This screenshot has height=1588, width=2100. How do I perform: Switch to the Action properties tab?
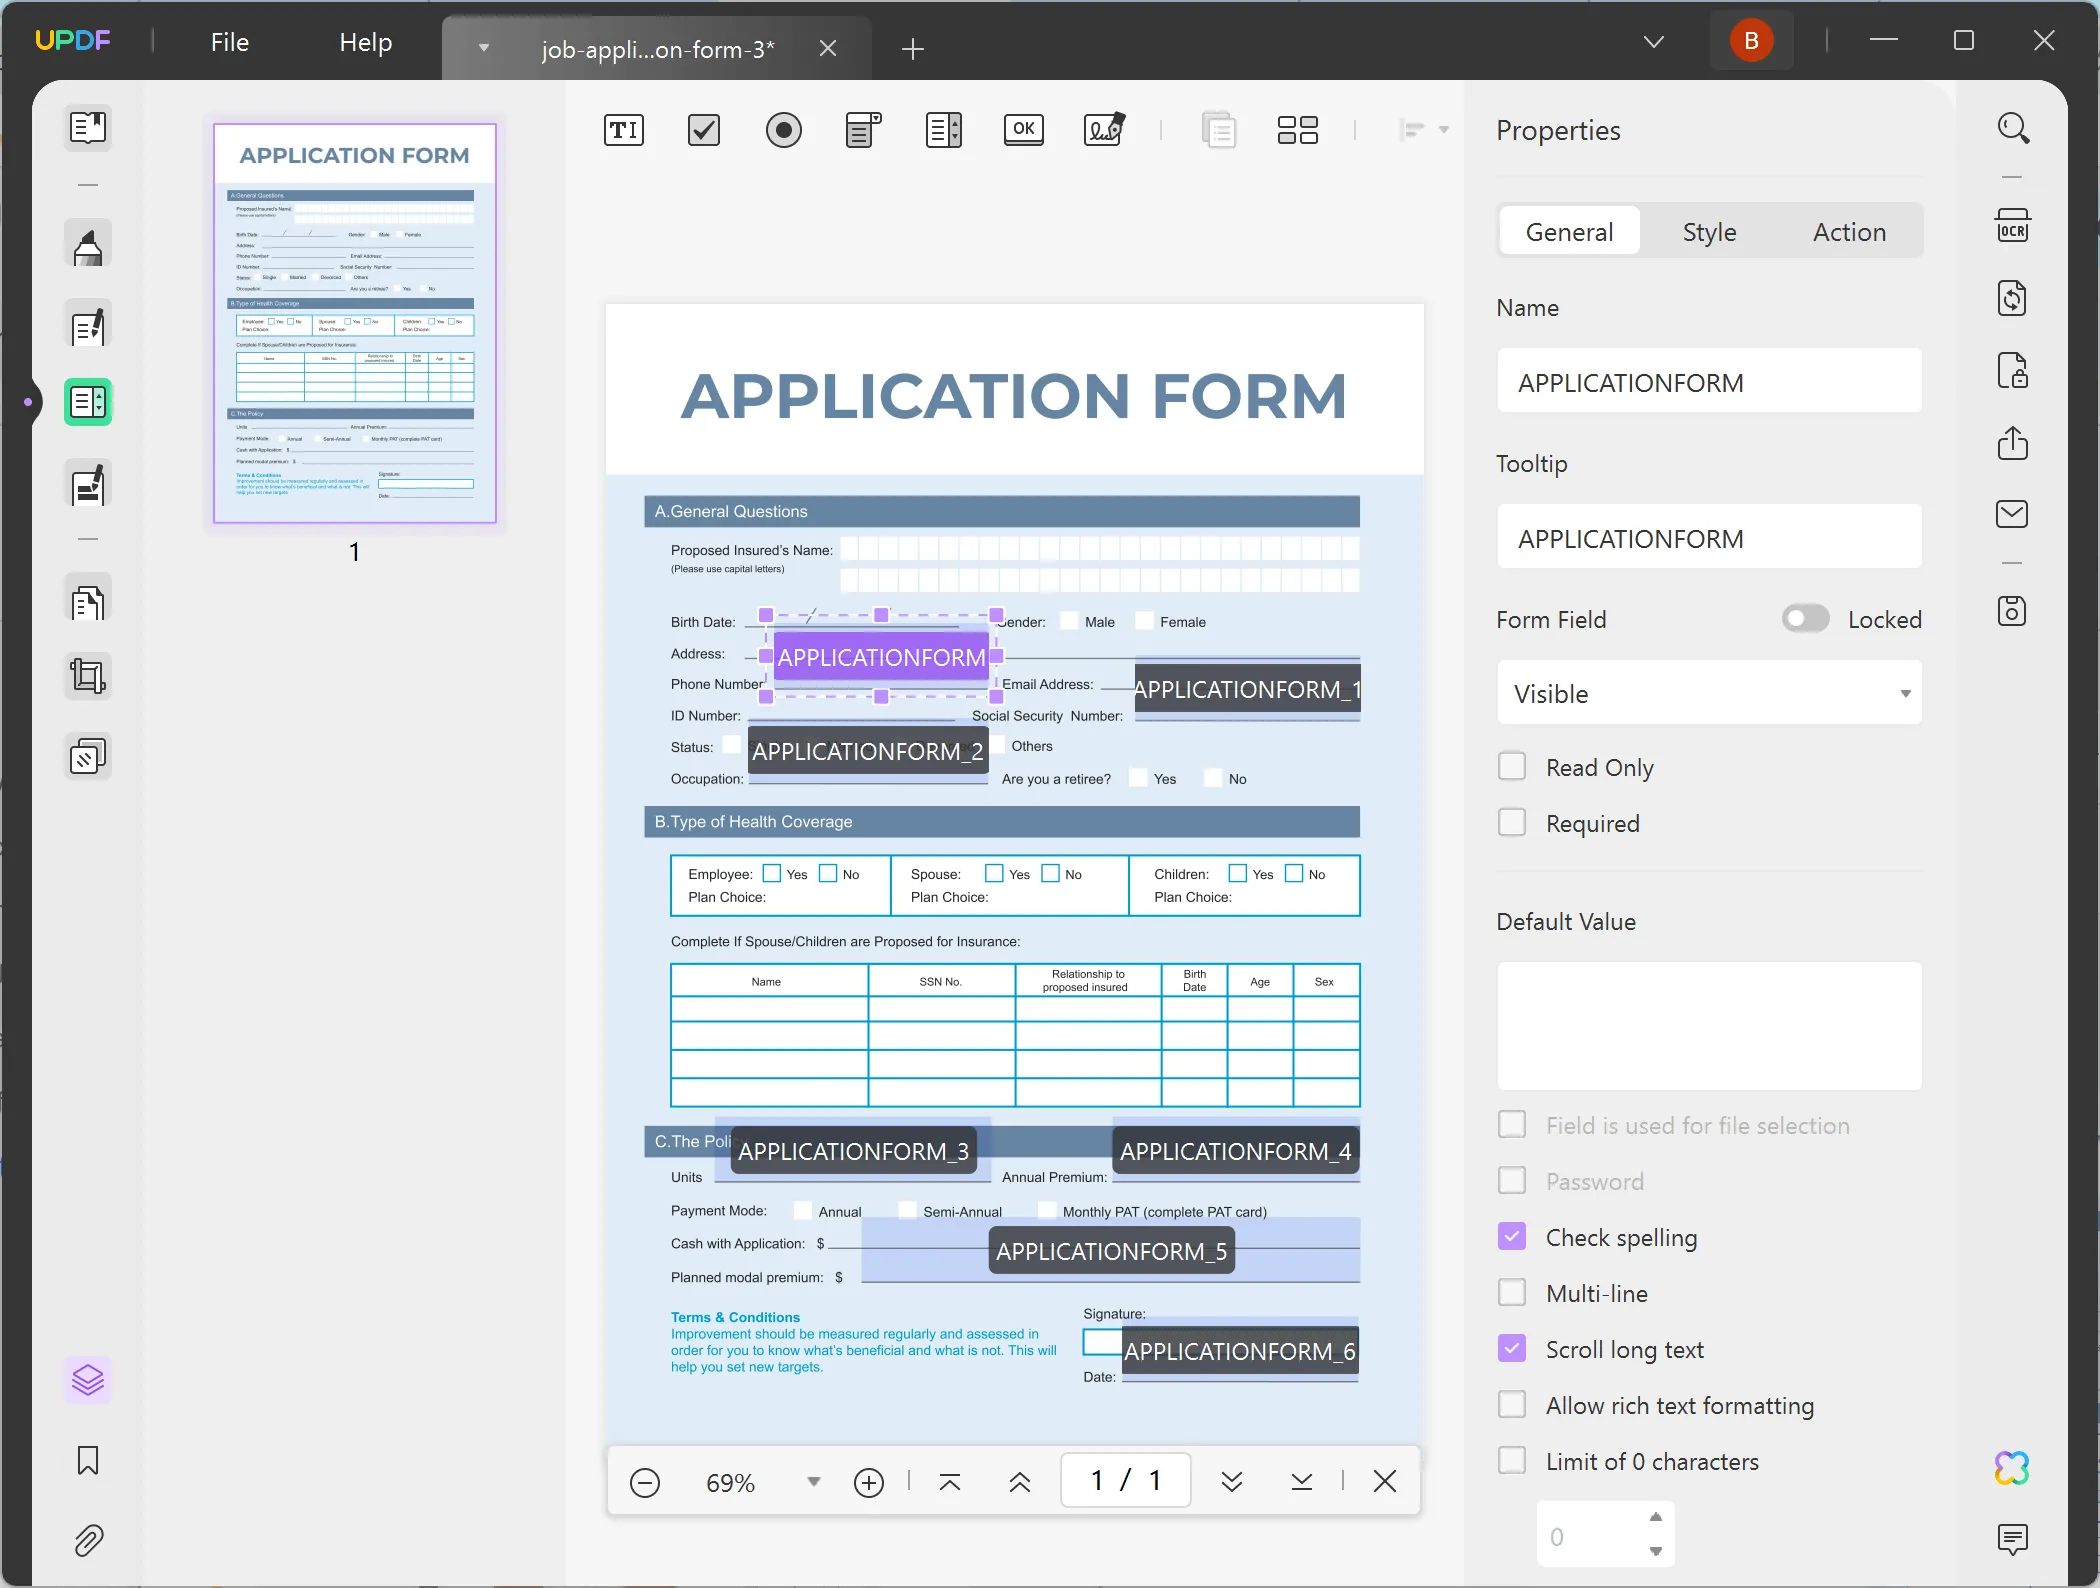1850,230
